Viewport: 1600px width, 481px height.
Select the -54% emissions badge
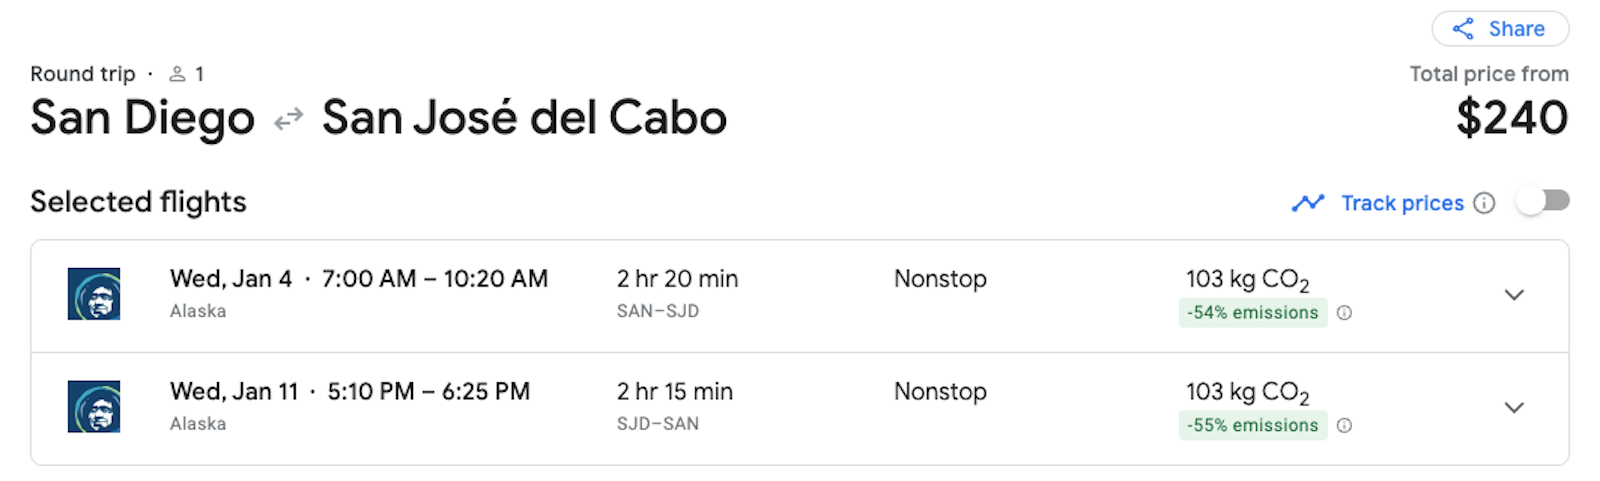tap(1253, 313)
